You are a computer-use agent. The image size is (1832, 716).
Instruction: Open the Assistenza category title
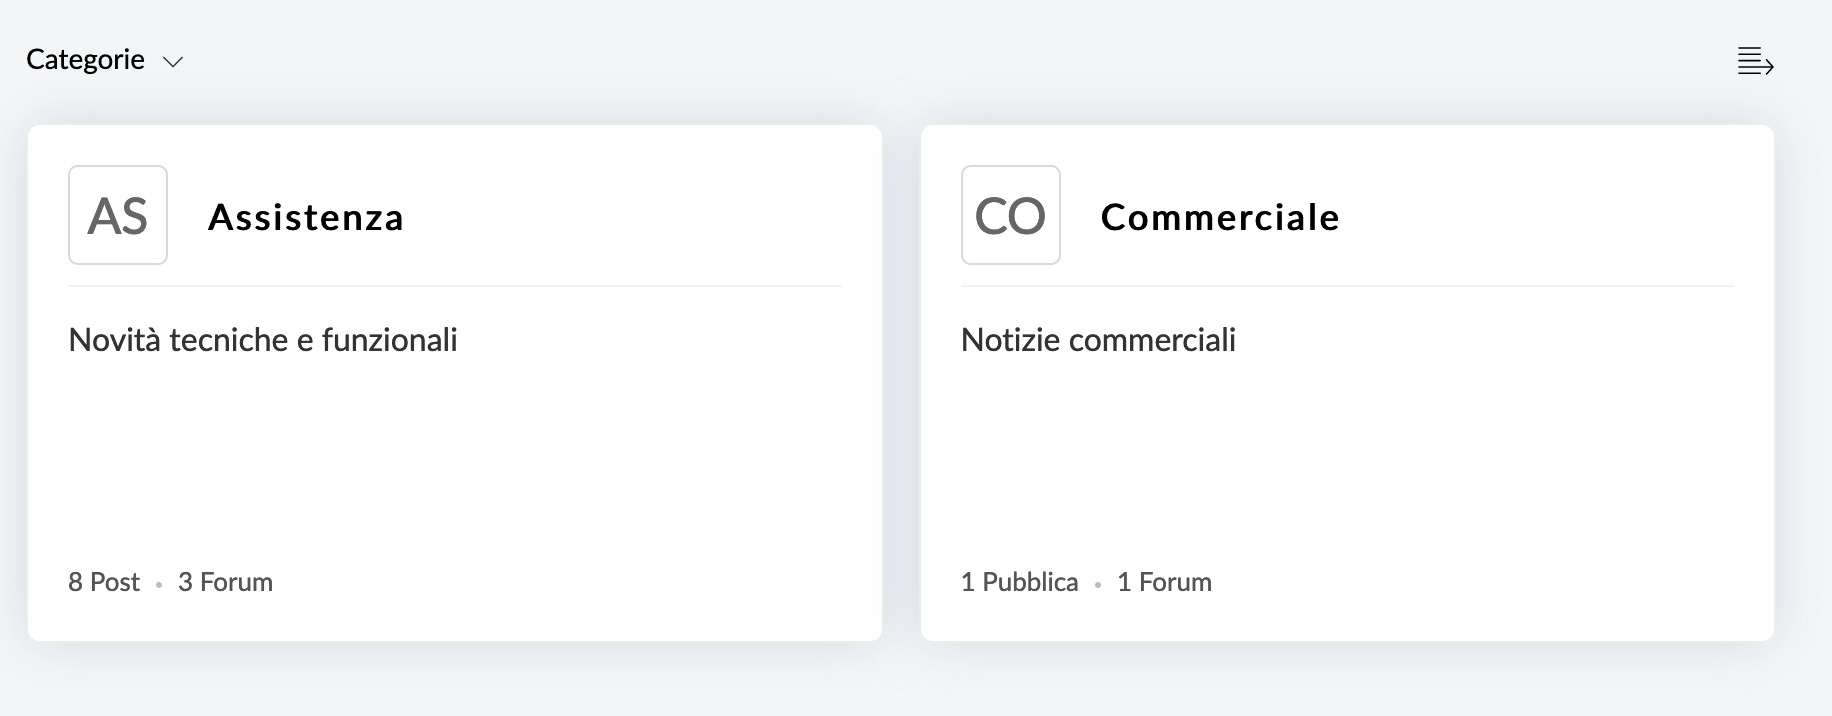click(x=305, y=217)
